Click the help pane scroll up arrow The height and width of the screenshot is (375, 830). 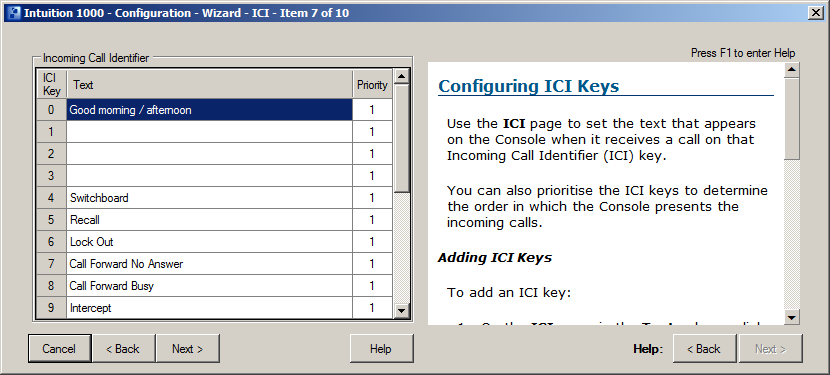click(x=792, y=70)
